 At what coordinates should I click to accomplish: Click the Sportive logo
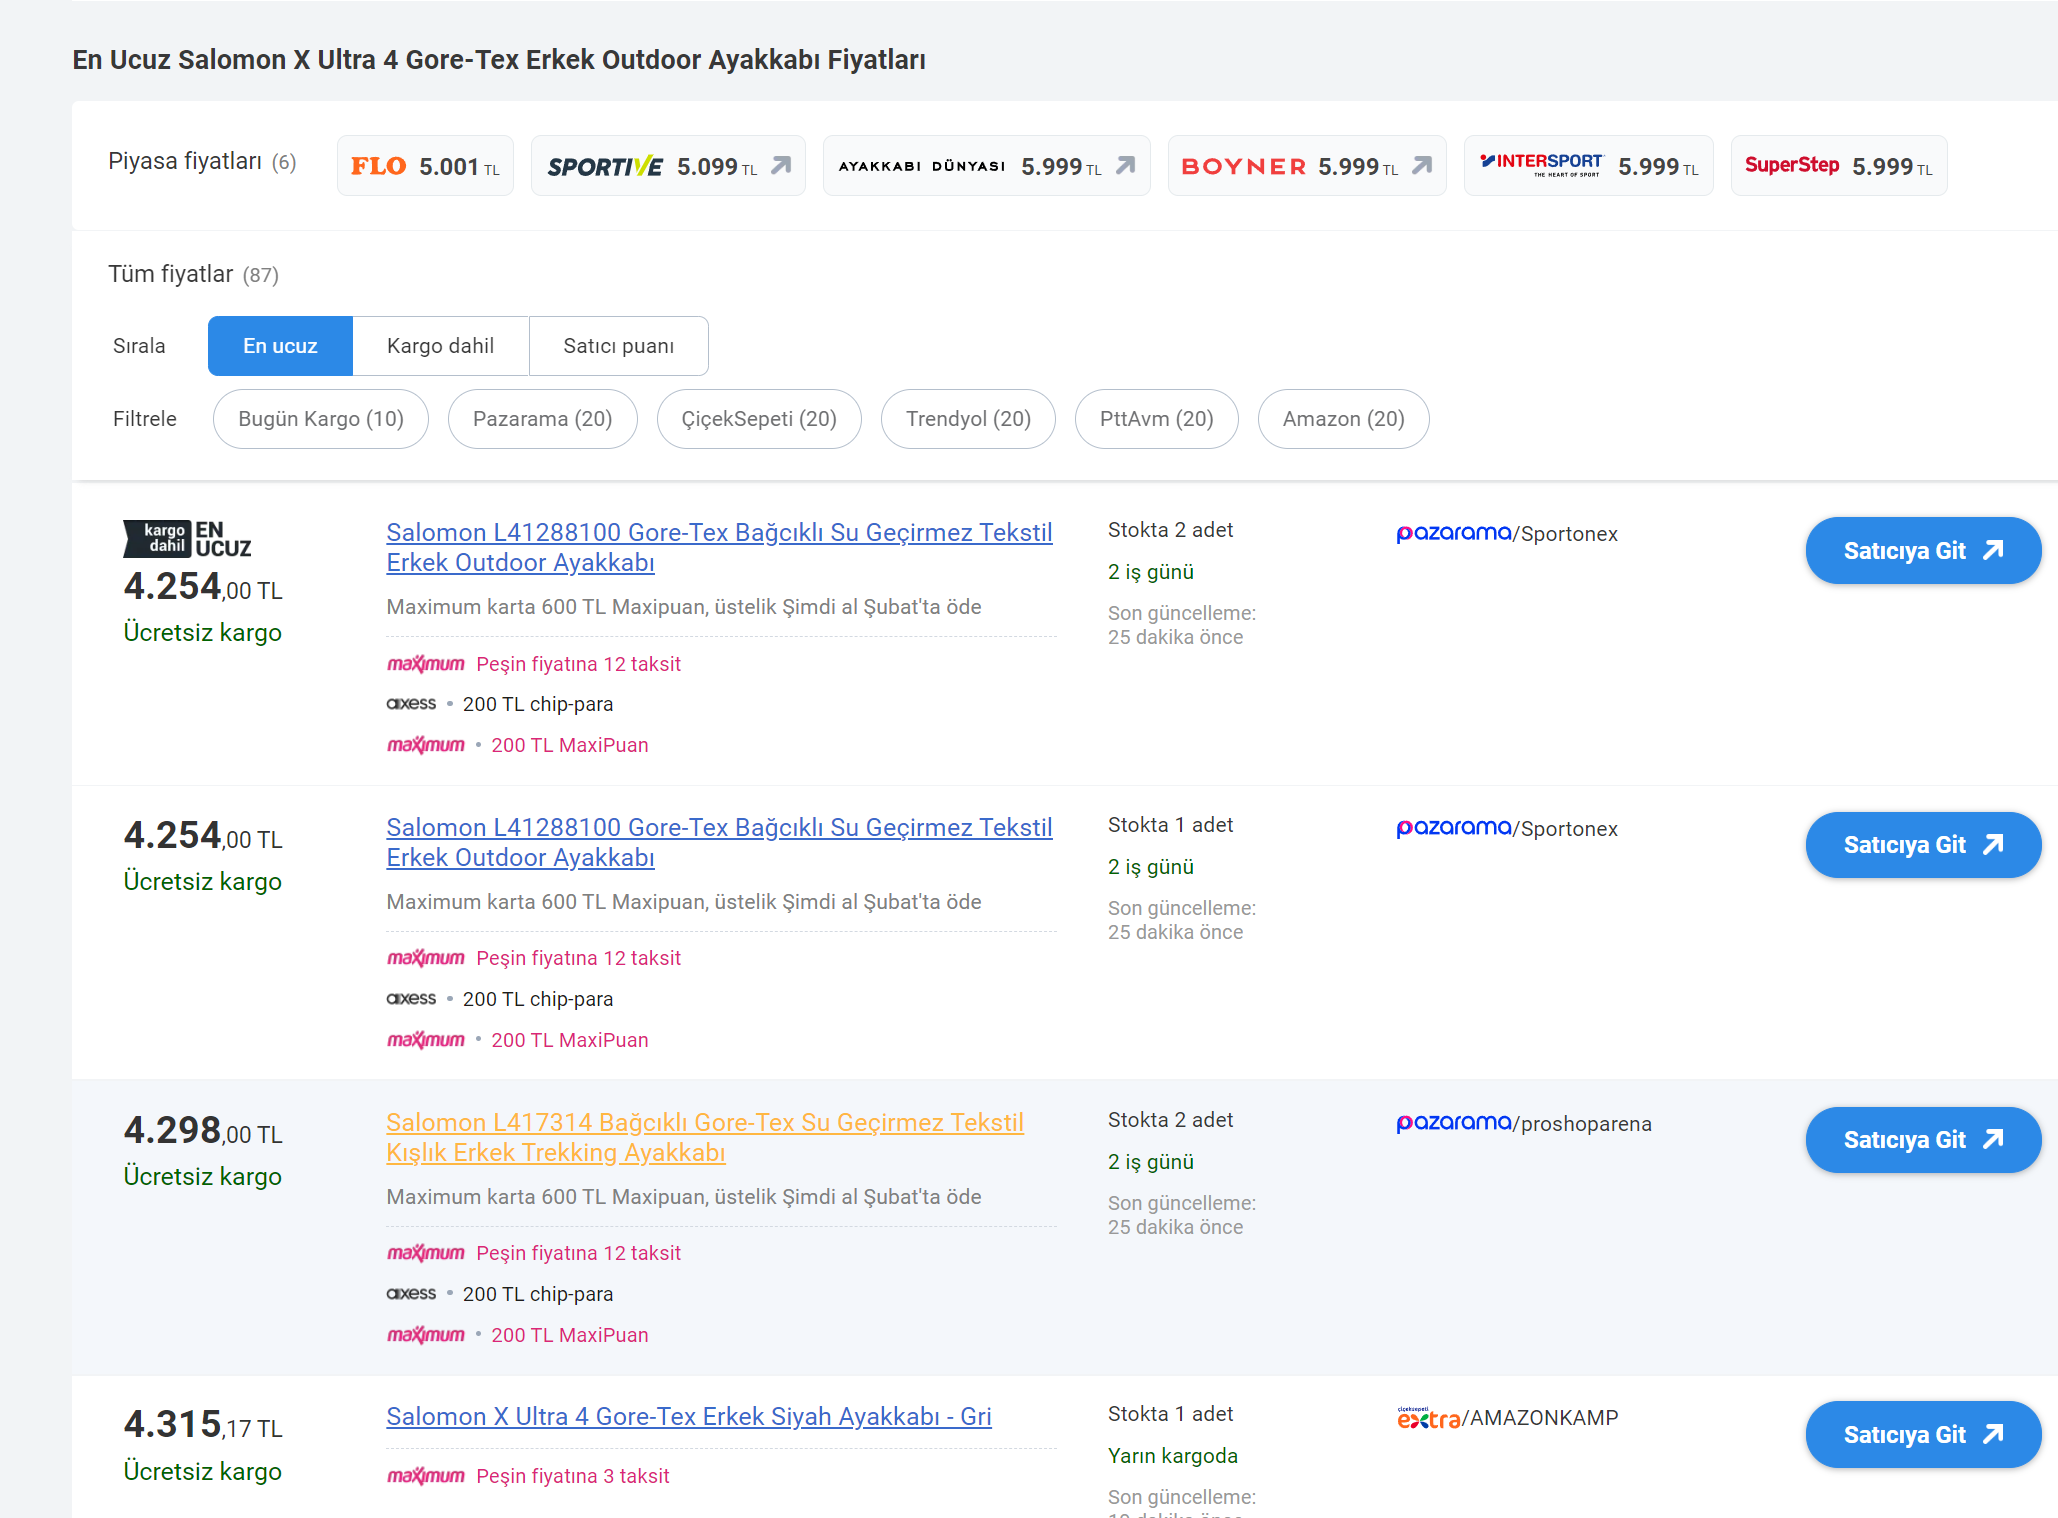point(605,167)
